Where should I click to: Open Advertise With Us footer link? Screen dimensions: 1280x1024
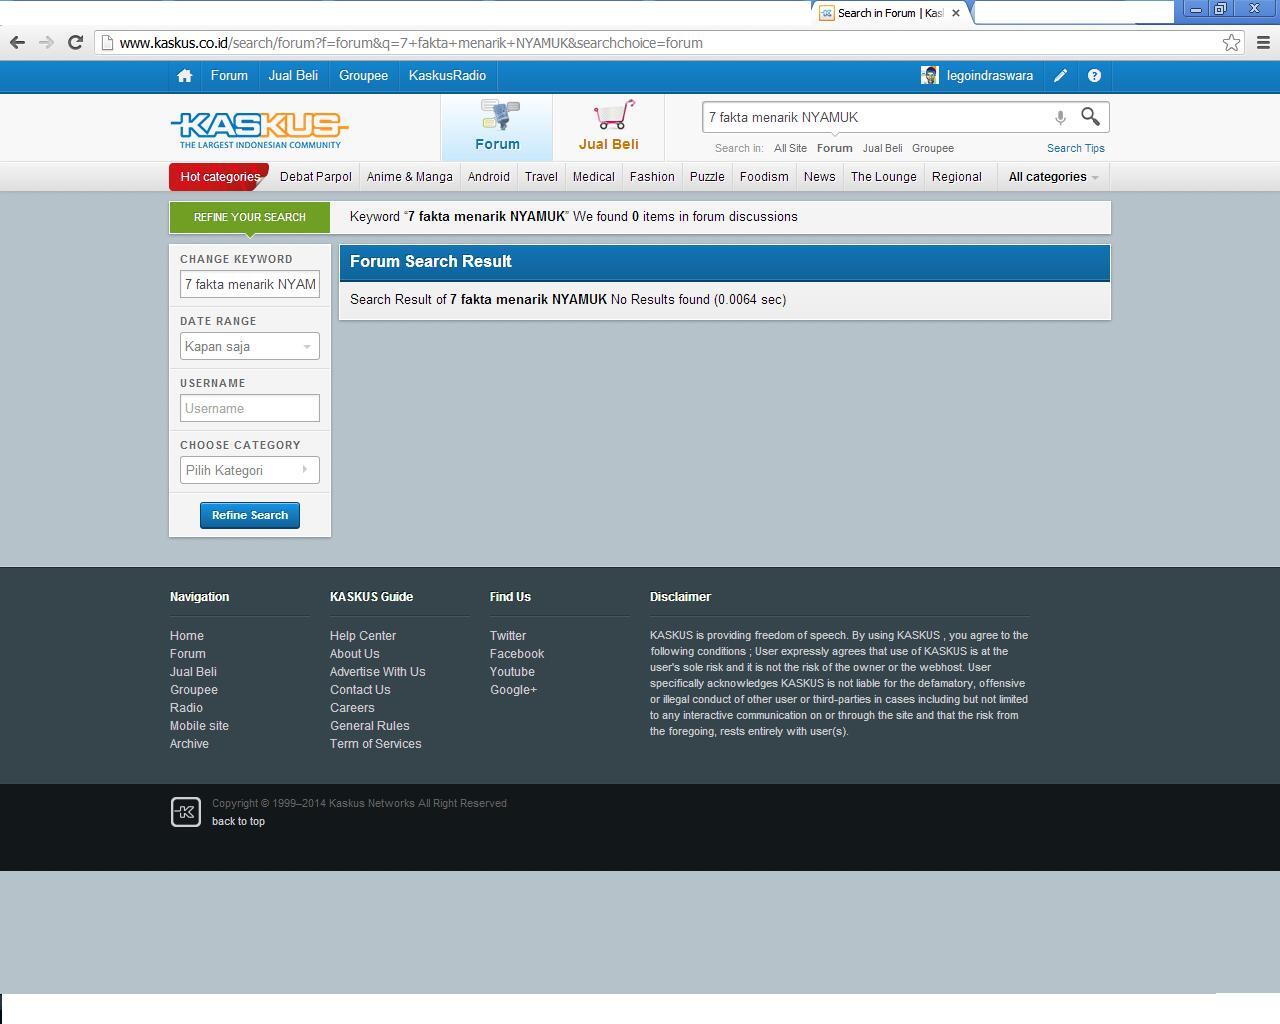tap(377, 672)
